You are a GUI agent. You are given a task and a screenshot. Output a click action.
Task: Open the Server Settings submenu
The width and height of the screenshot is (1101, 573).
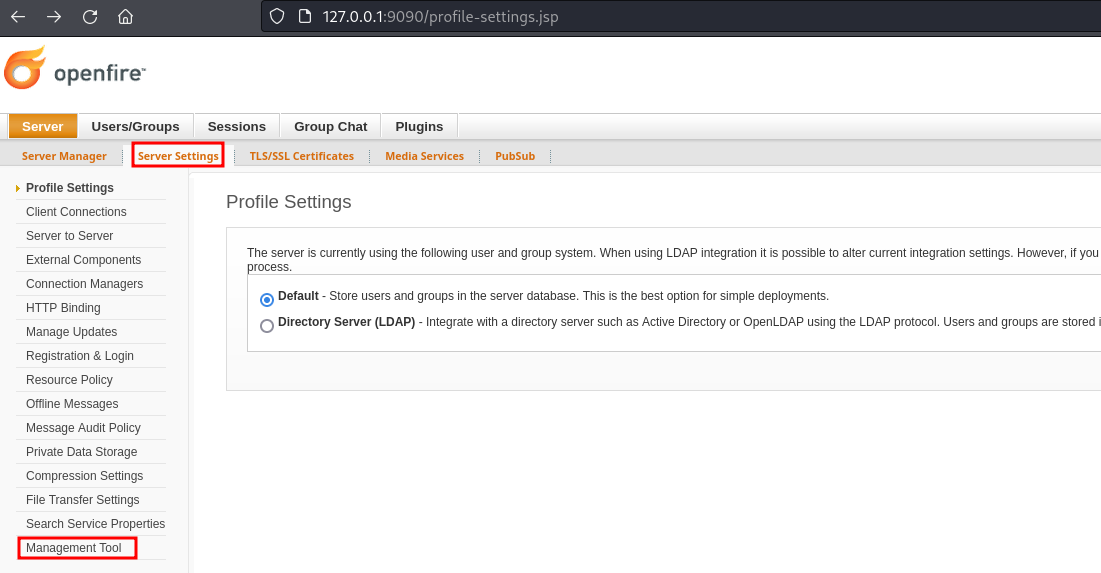tap(178, 156)
